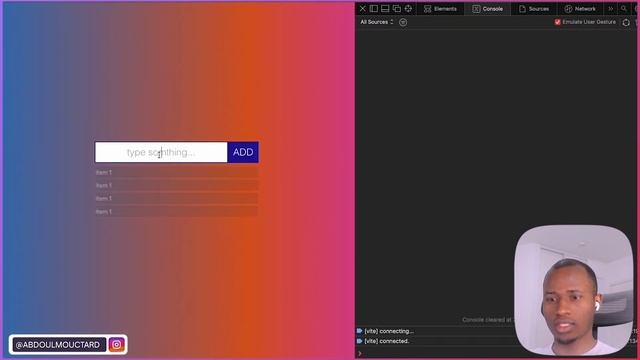Click the ADD button
This screenshot has width=640, height=360.
243,152
